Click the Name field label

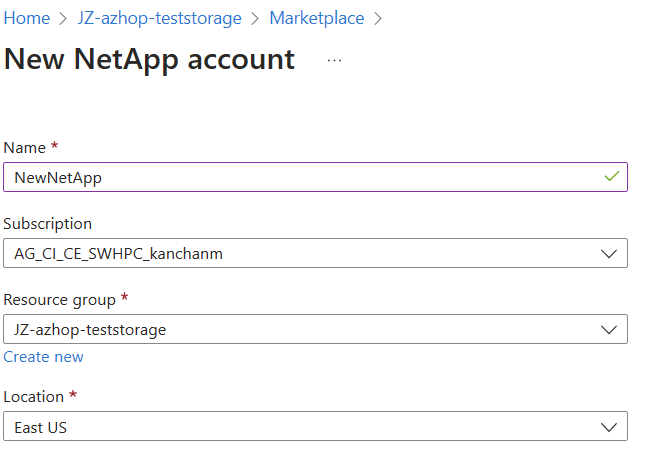[25, 147]
